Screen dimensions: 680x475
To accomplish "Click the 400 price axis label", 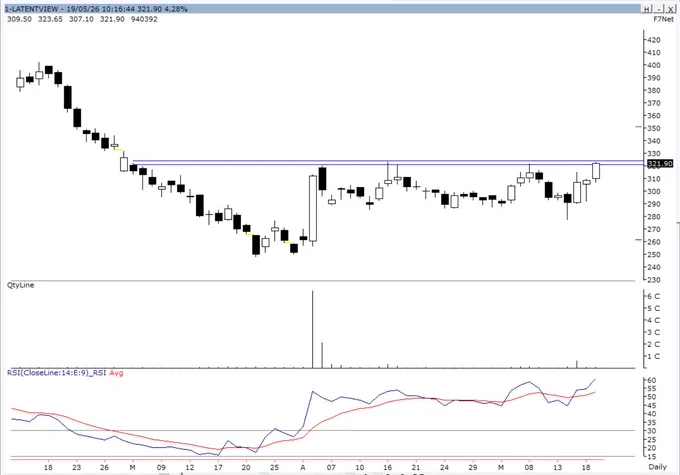I will click(x=654, y=65).
